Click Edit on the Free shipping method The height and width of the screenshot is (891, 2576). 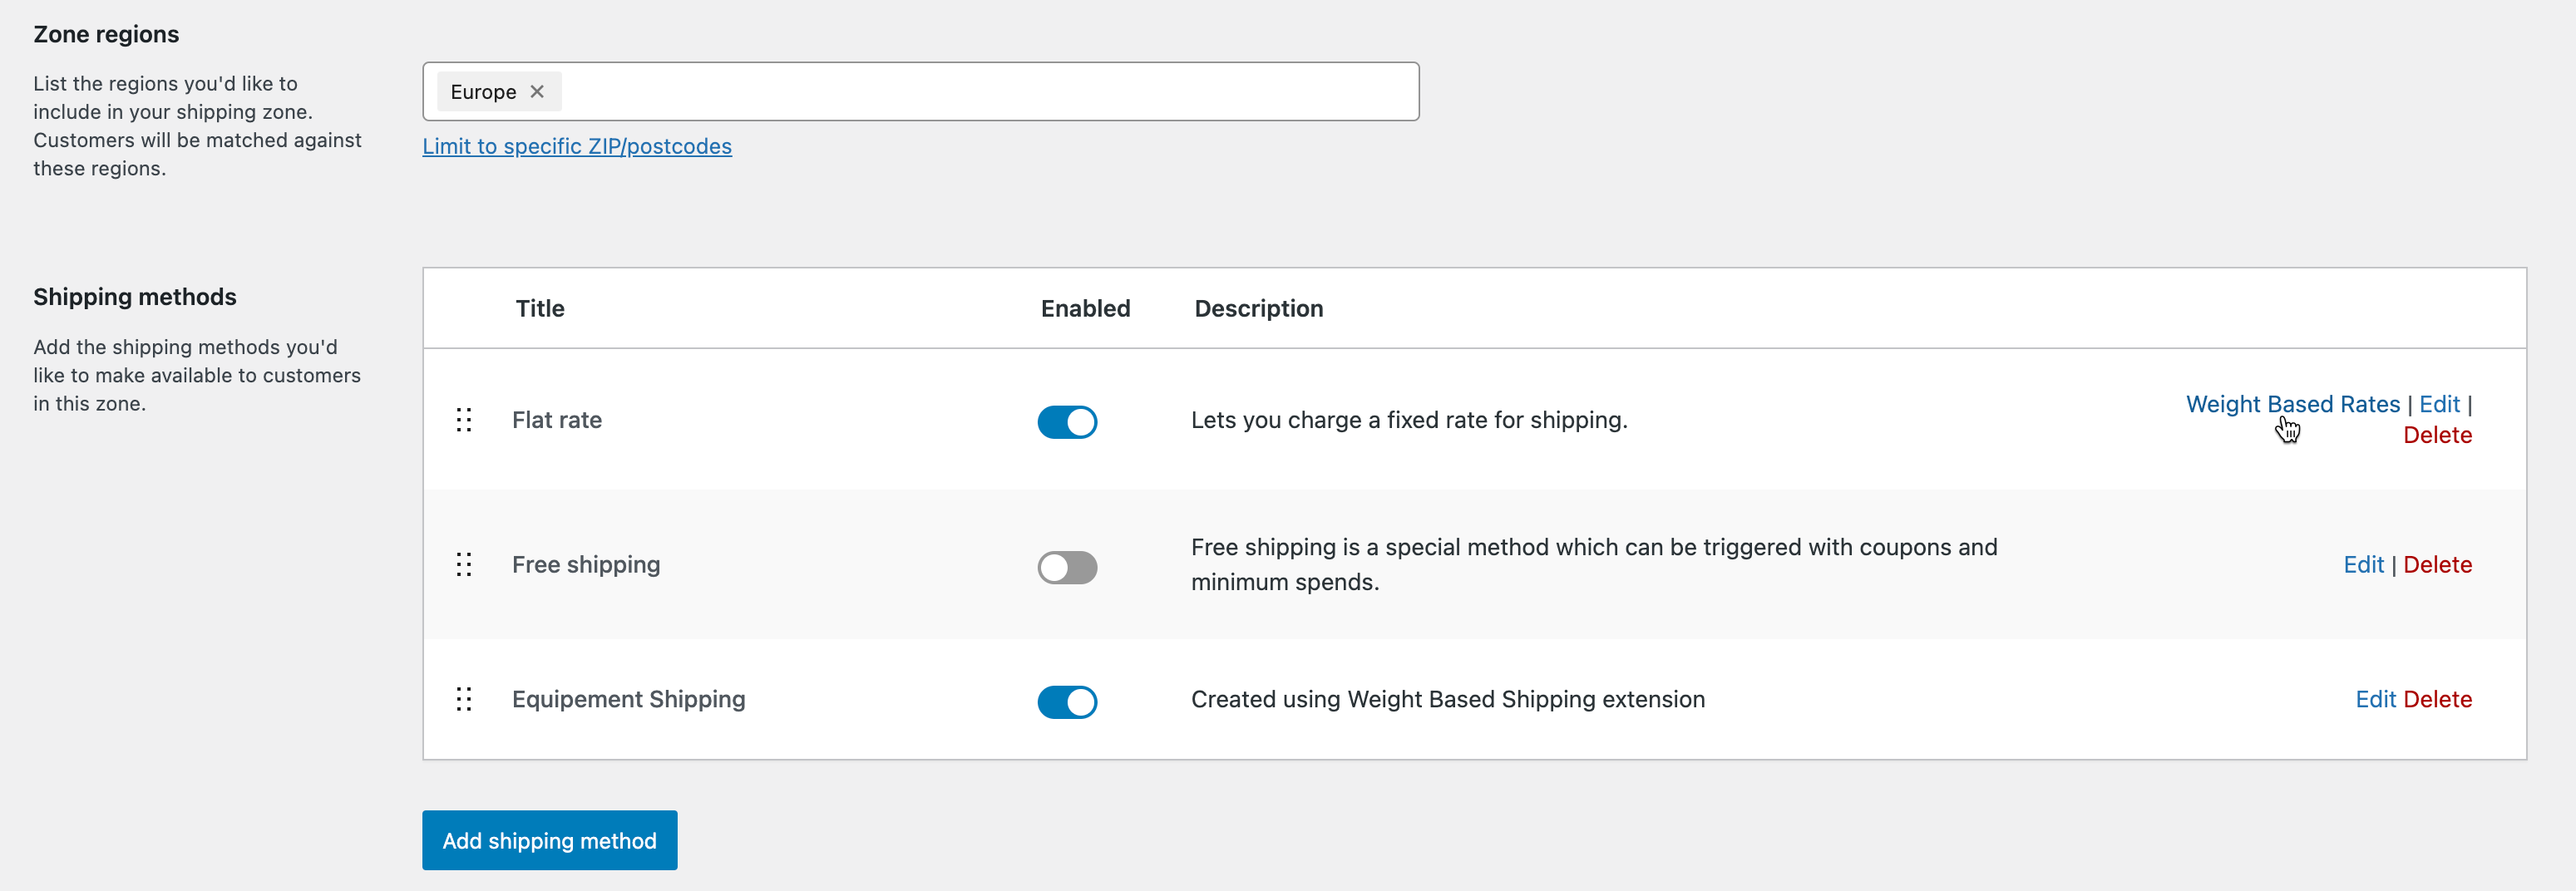[x=2364, y=564]
